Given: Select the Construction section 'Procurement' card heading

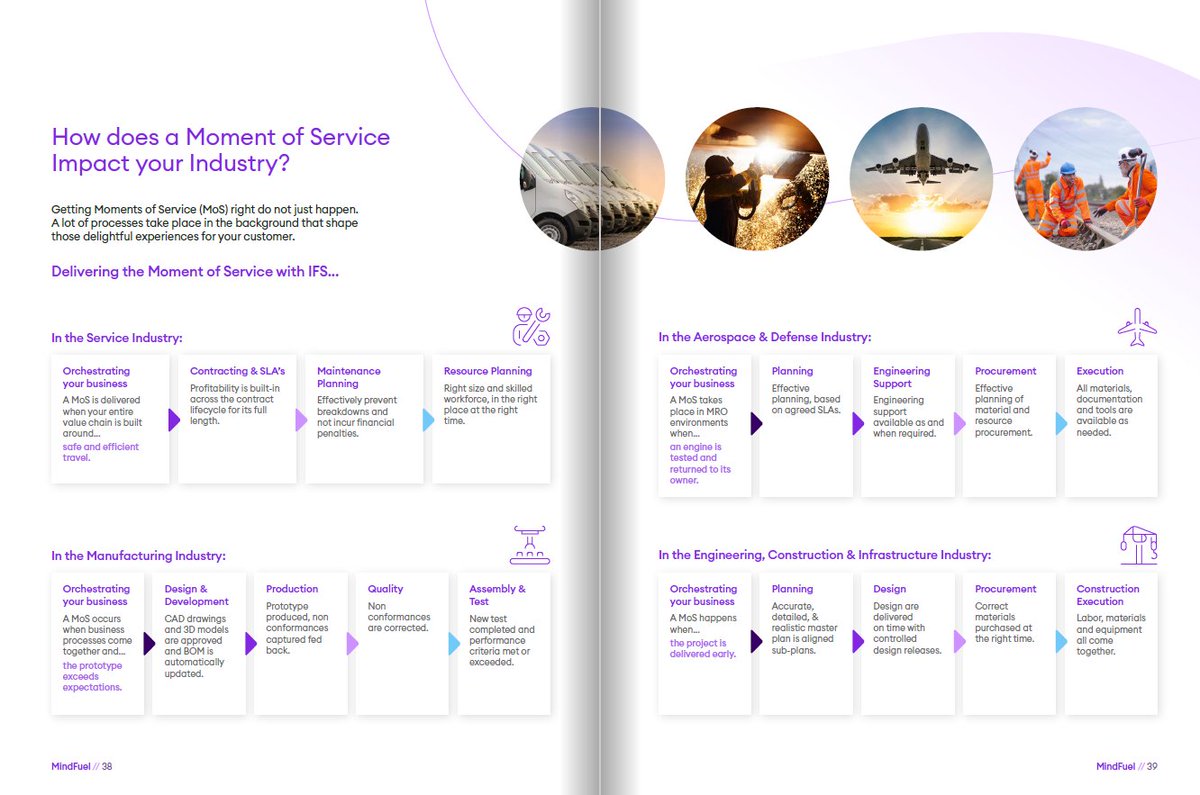Looking at the screenshot, I should 1006,589.
